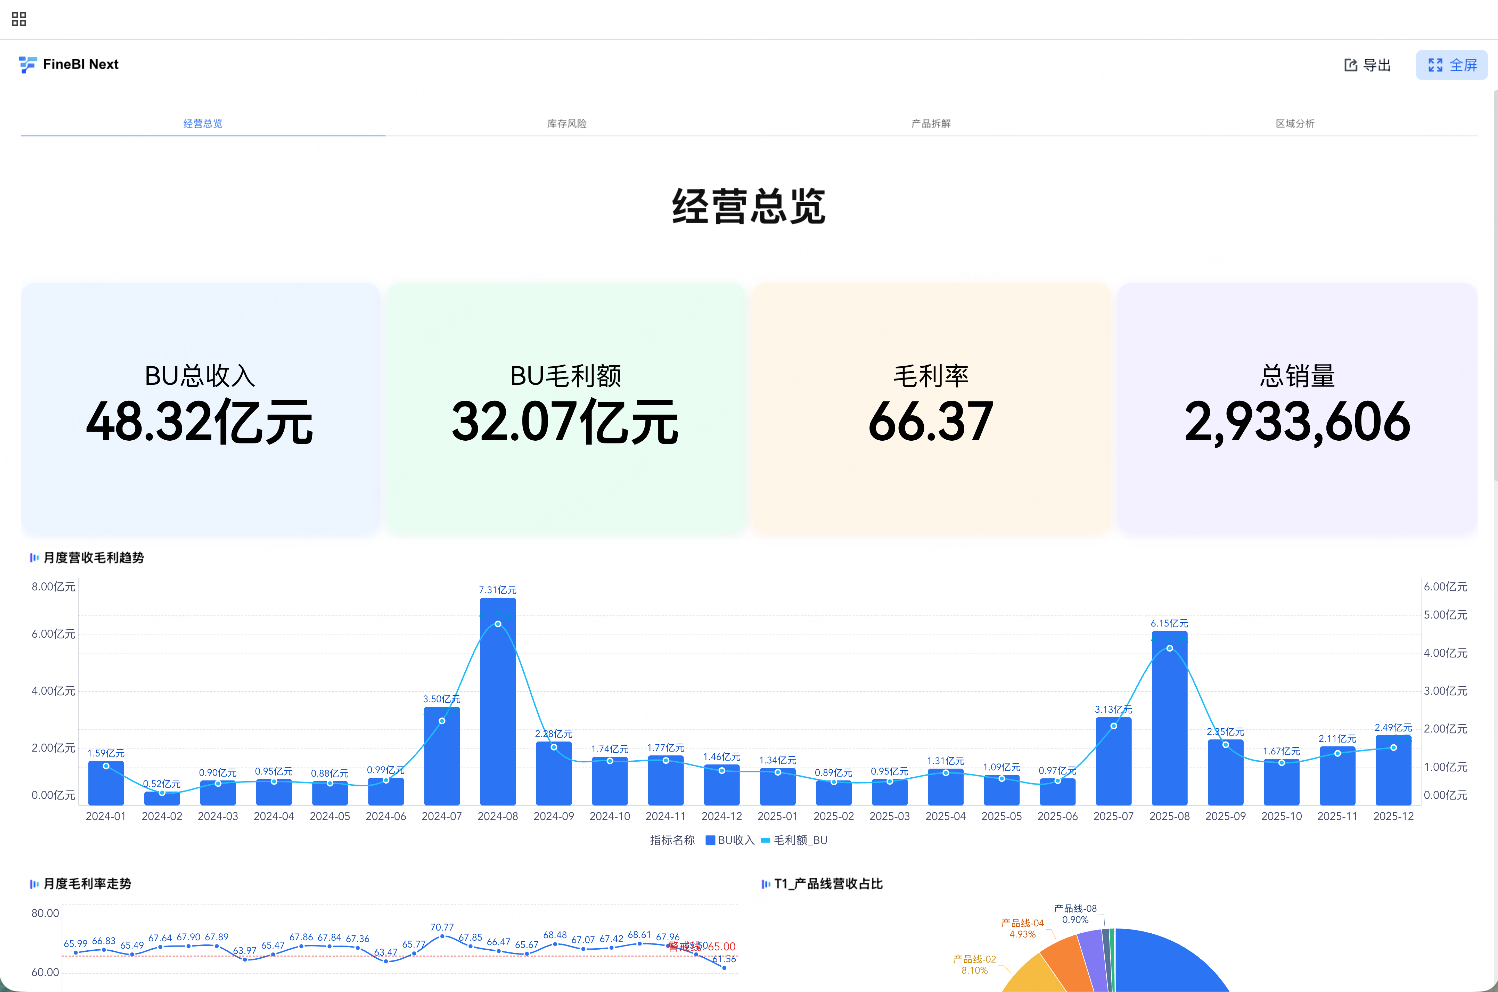Go to the 产品拆解 tab
Viewport: 1498px width, 992px height.
[931, 123]
